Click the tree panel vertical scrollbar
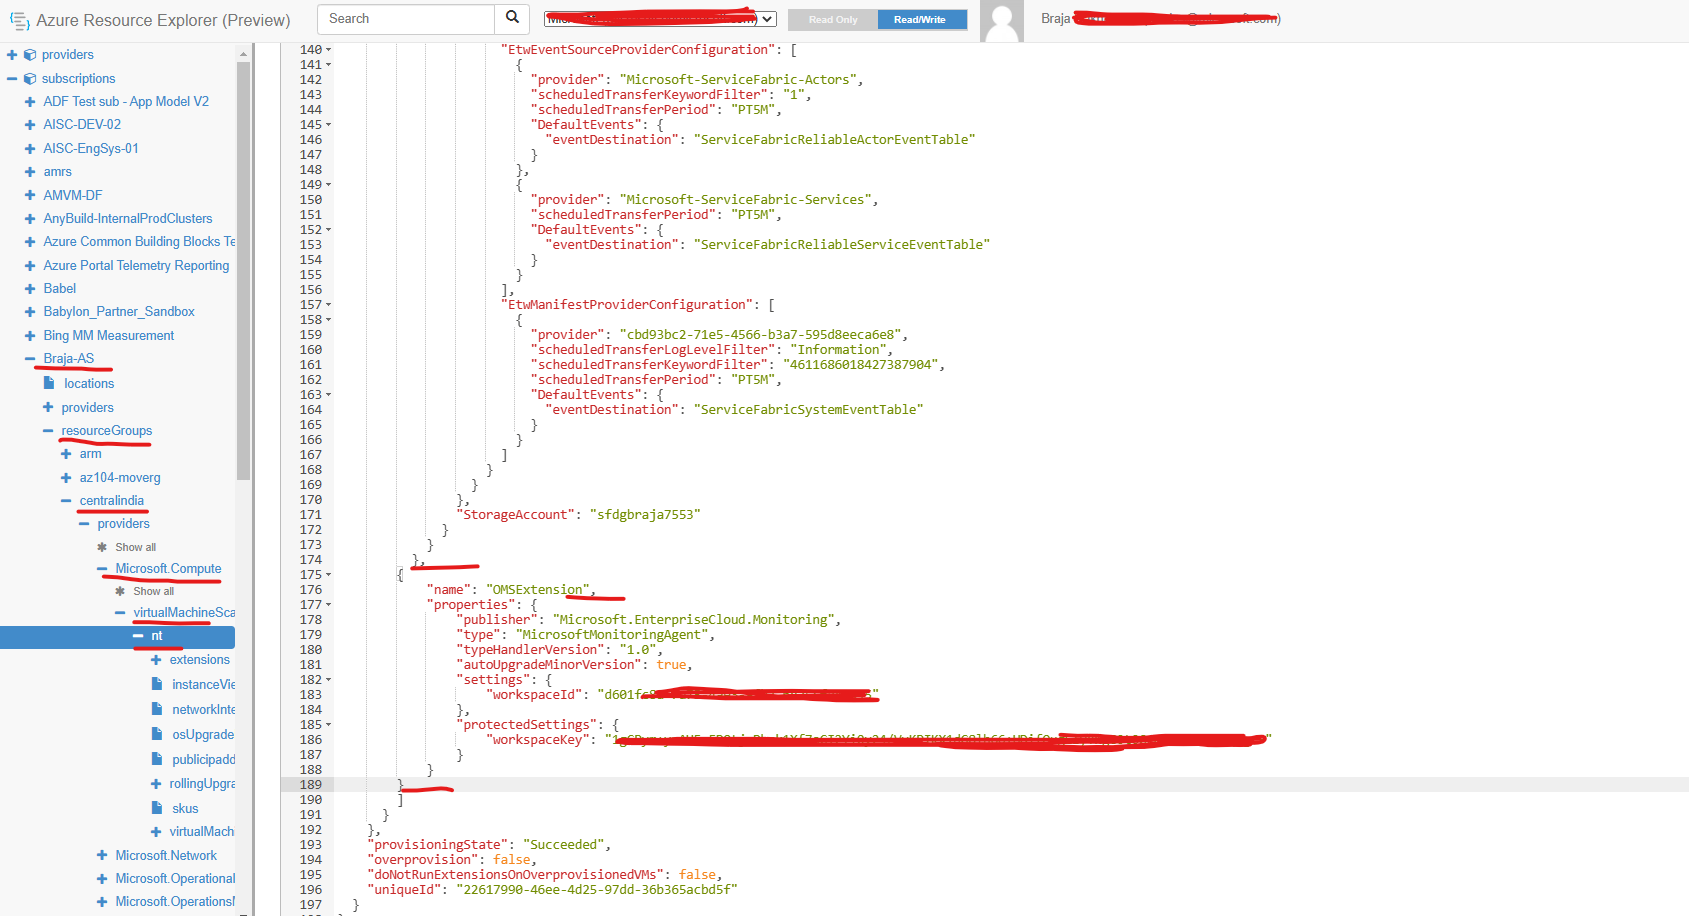 pyautogui.click(x=243, y=270)
